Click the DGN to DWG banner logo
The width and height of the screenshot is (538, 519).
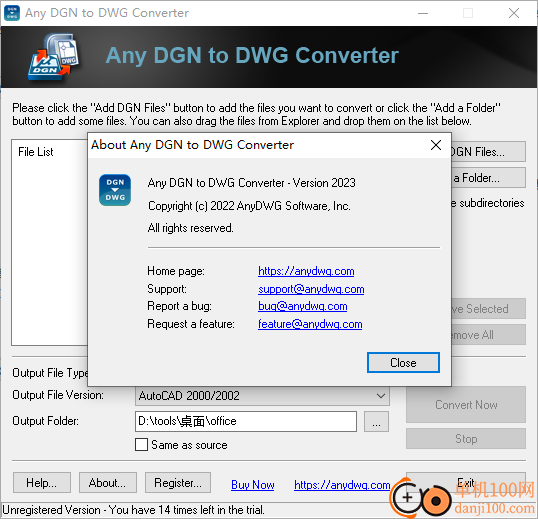pos(54,57)
